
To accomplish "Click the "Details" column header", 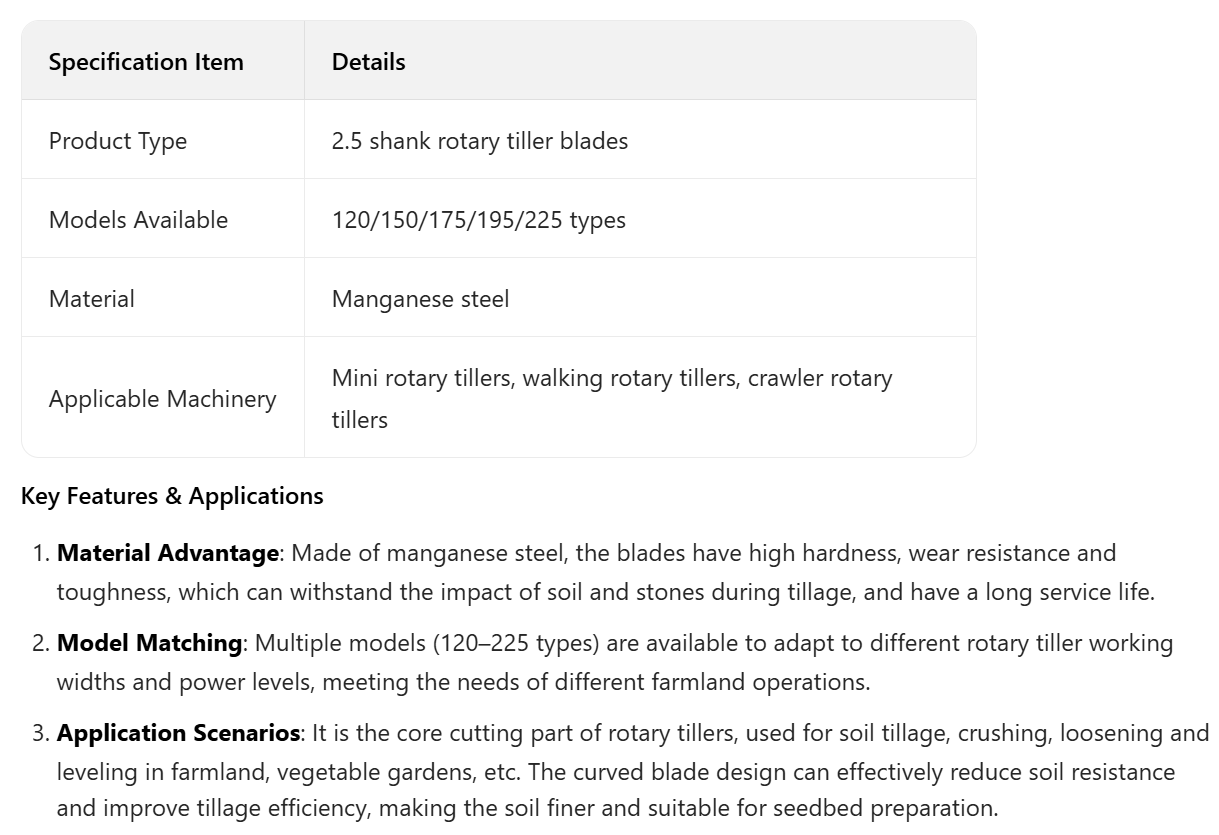I will tap(368, 62).
